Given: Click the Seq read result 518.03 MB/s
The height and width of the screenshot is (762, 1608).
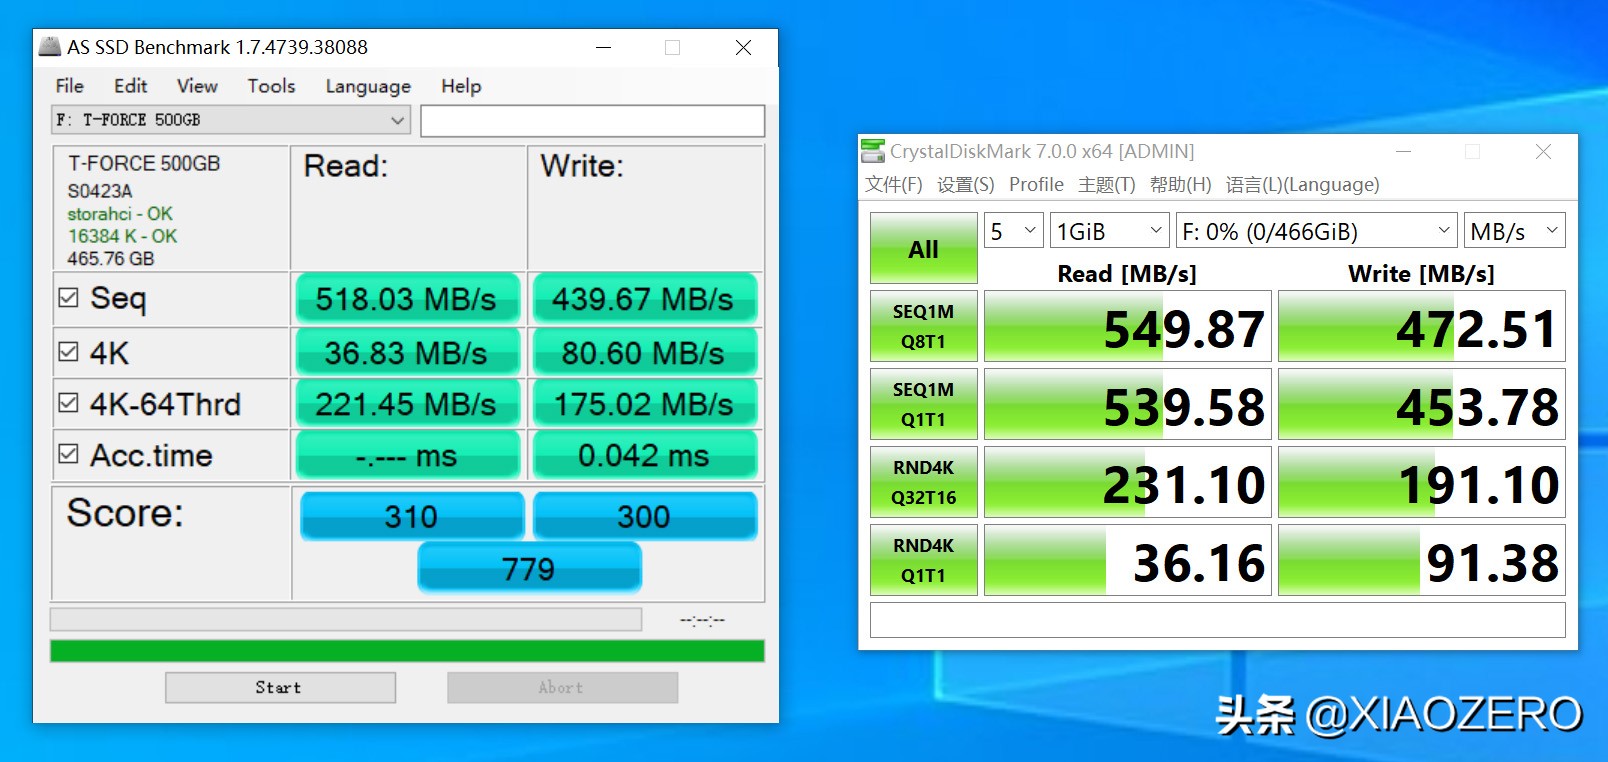Looking at the screenshot, I should pos(407,298).
